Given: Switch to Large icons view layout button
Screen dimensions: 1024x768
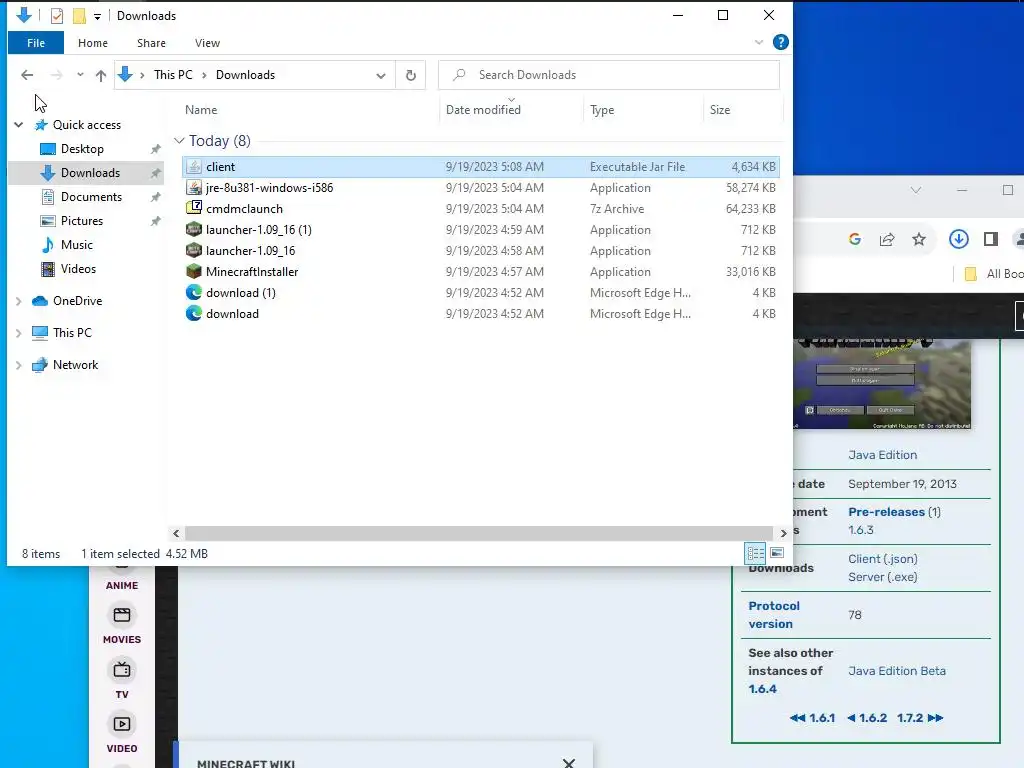Looking at the screenshot, I should [777, 553].
